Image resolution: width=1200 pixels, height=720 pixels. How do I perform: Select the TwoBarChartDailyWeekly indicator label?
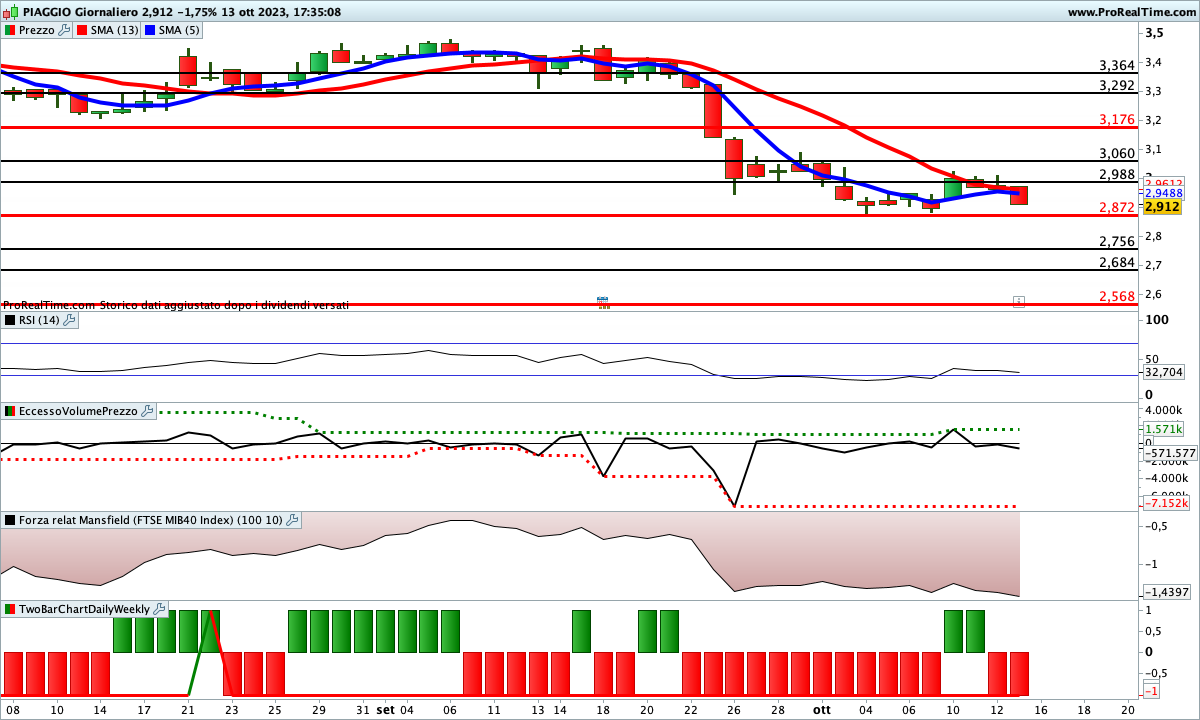click(x=84, y=609)
